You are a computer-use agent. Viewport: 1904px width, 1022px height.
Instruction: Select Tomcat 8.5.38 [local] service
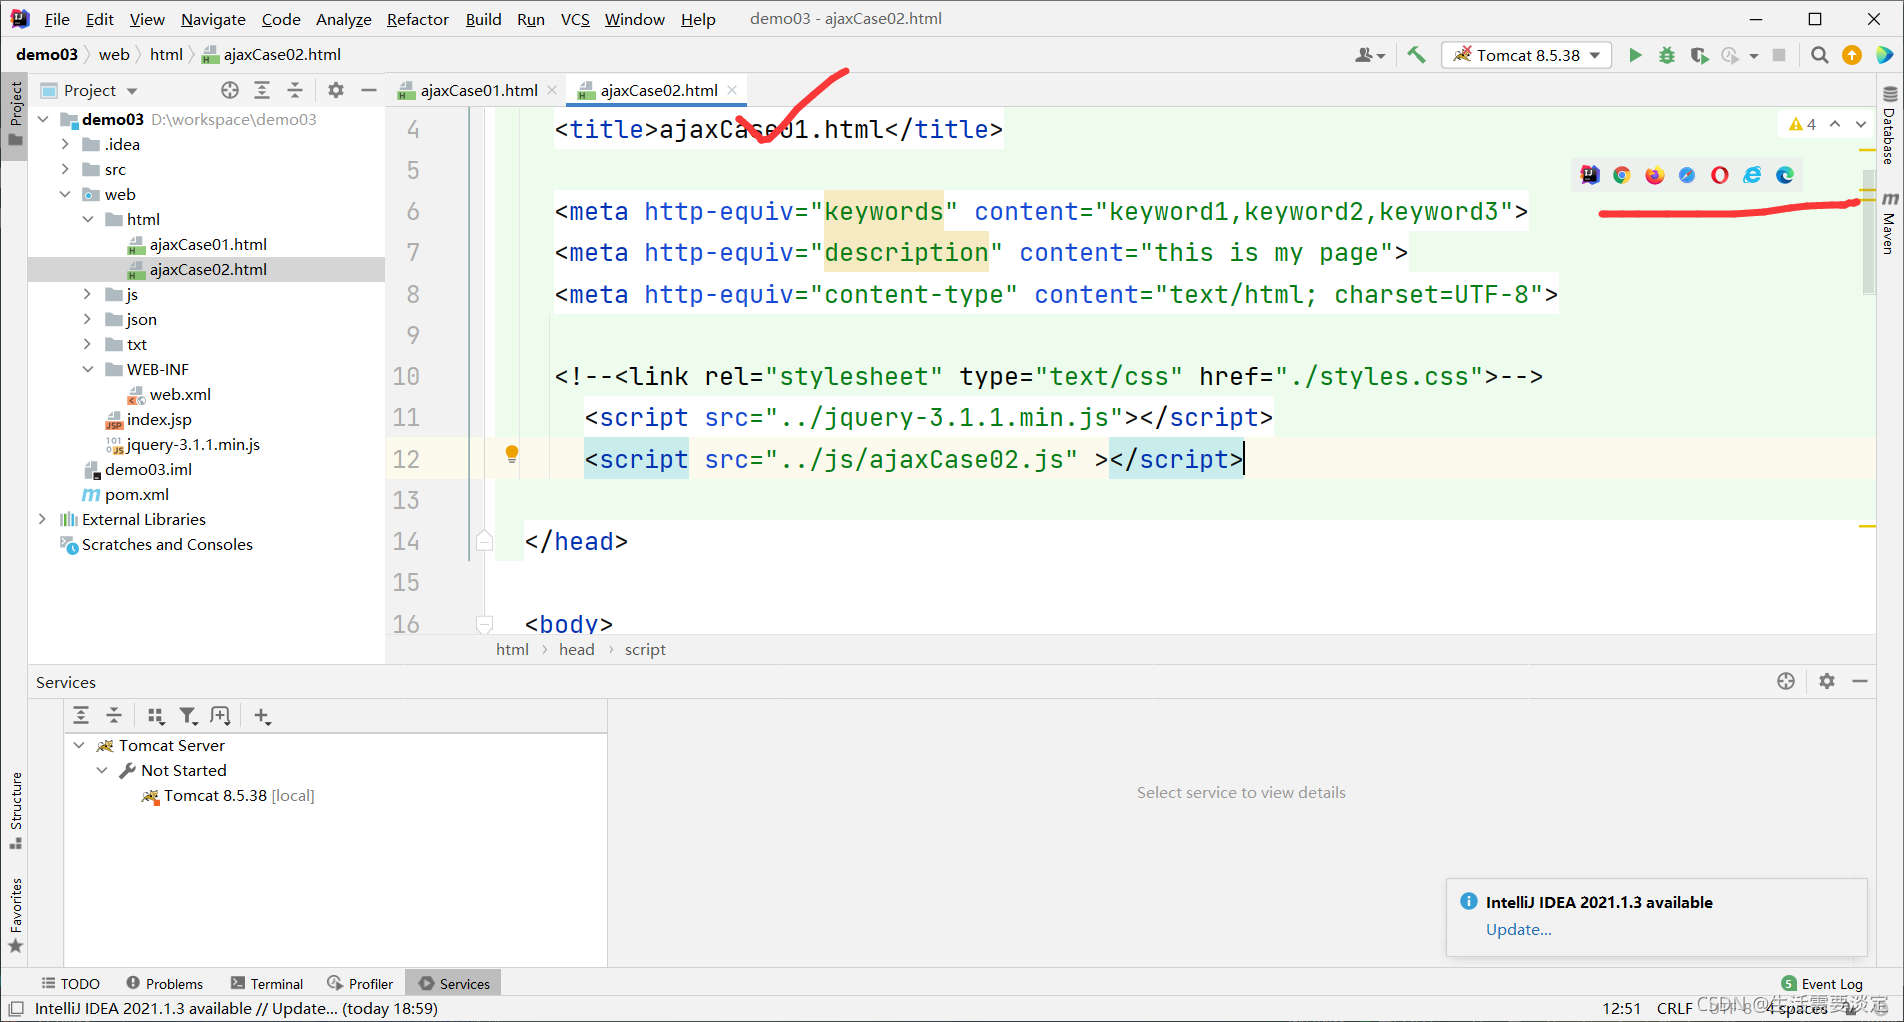(x=239, y=795)
